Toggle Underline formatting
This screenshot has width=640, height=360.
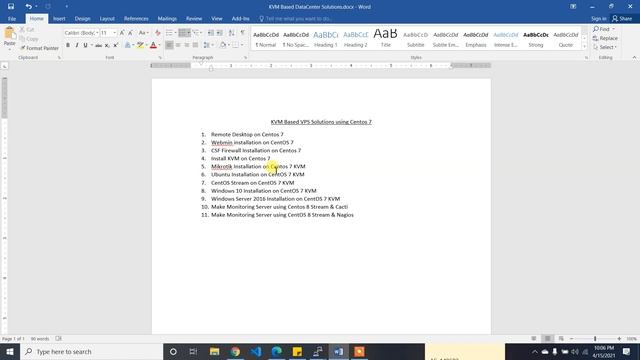85,45
